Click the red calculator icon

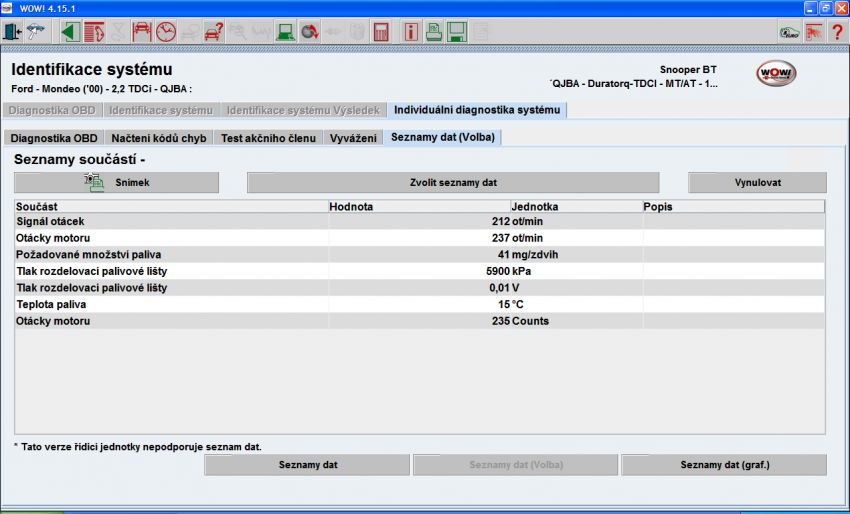[381, 32]
